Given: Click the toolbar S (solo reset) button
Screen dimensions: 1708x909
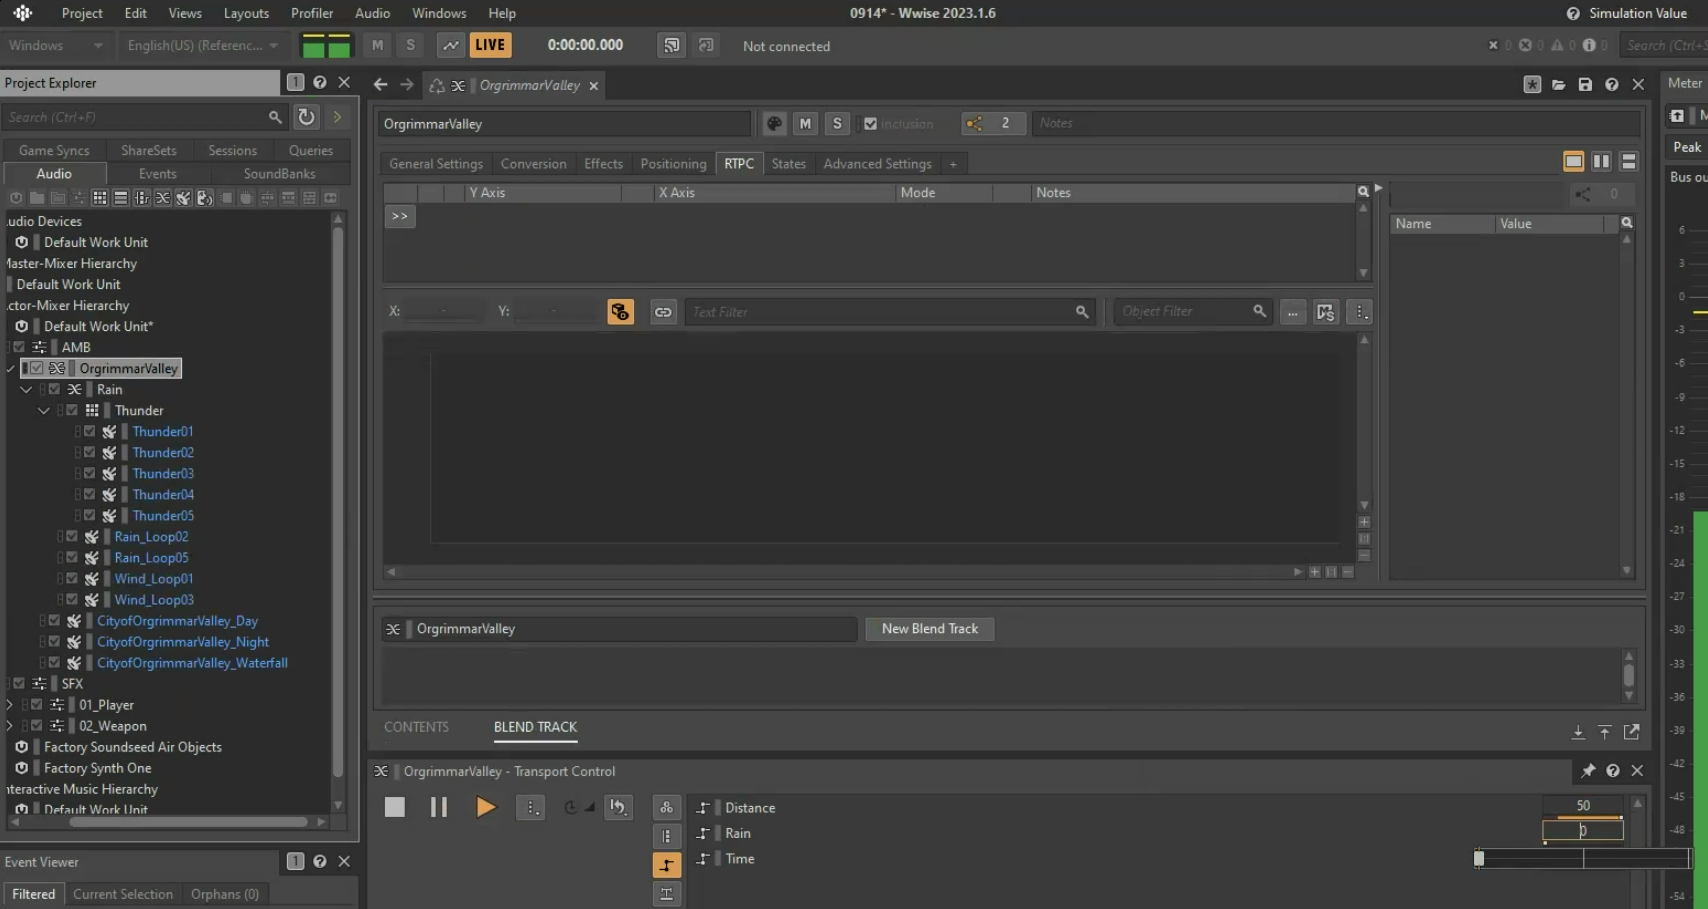Looking at the screenshot, I should click(x=410, y=45).
